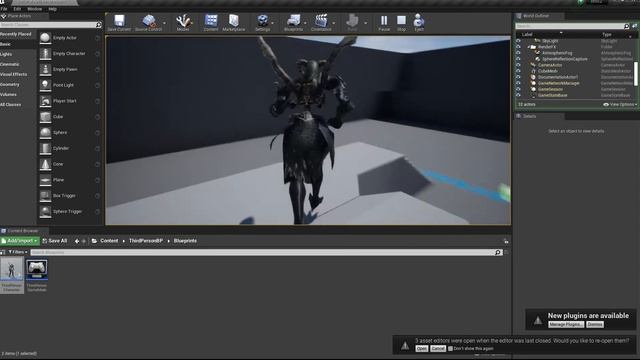The height and width of the screenshot is (360, 640).
Task: Select the Cone primitive icon
Action: click(45, 164)
